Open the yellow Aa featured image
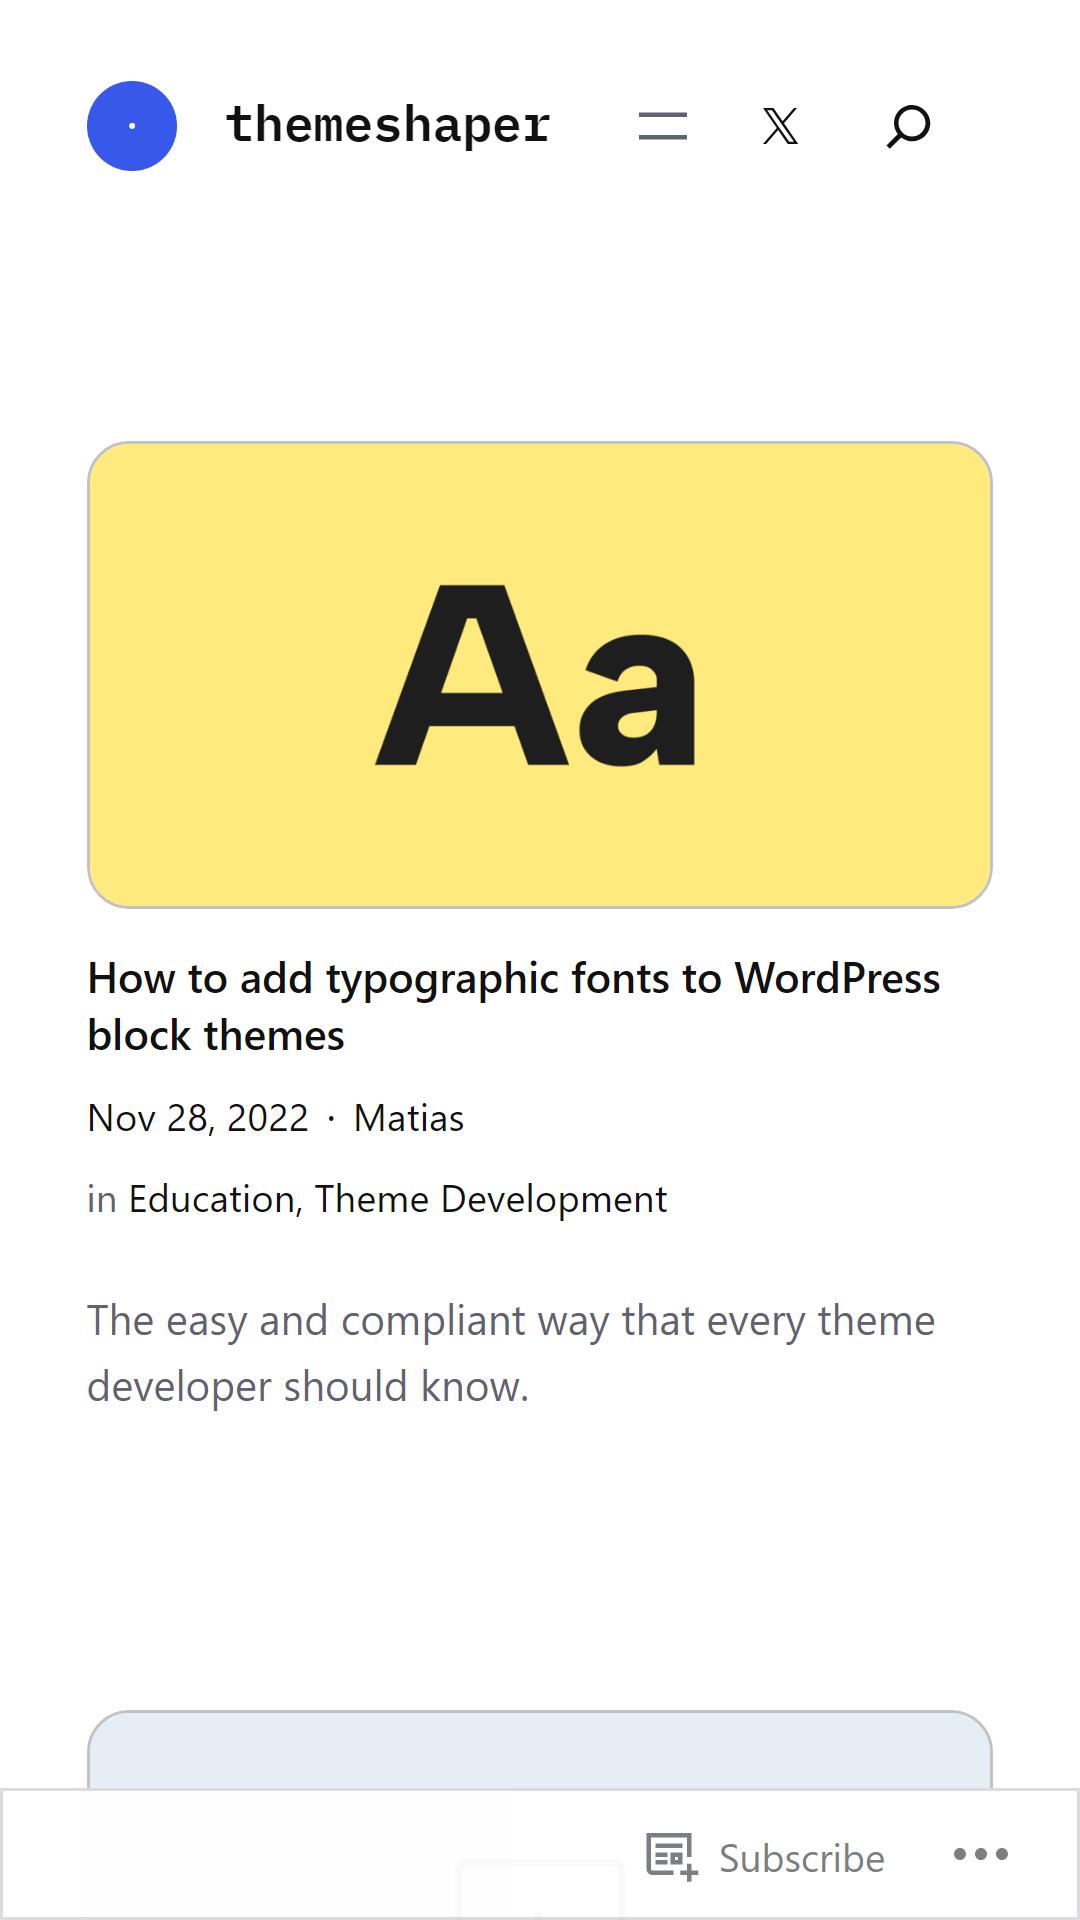This screenshot has height=1920, width=1080. 540,675
